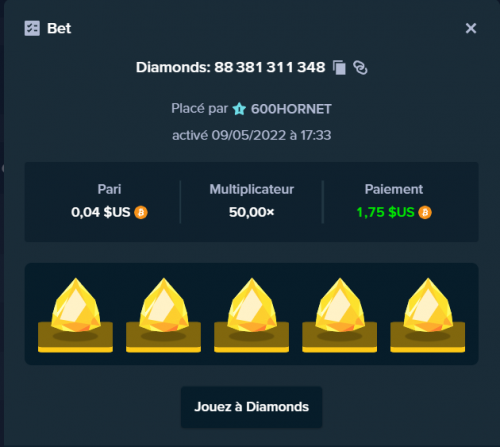500x447 pixels.
Task: Click the 1,75 $US payout amount
Action: point(385,212)
